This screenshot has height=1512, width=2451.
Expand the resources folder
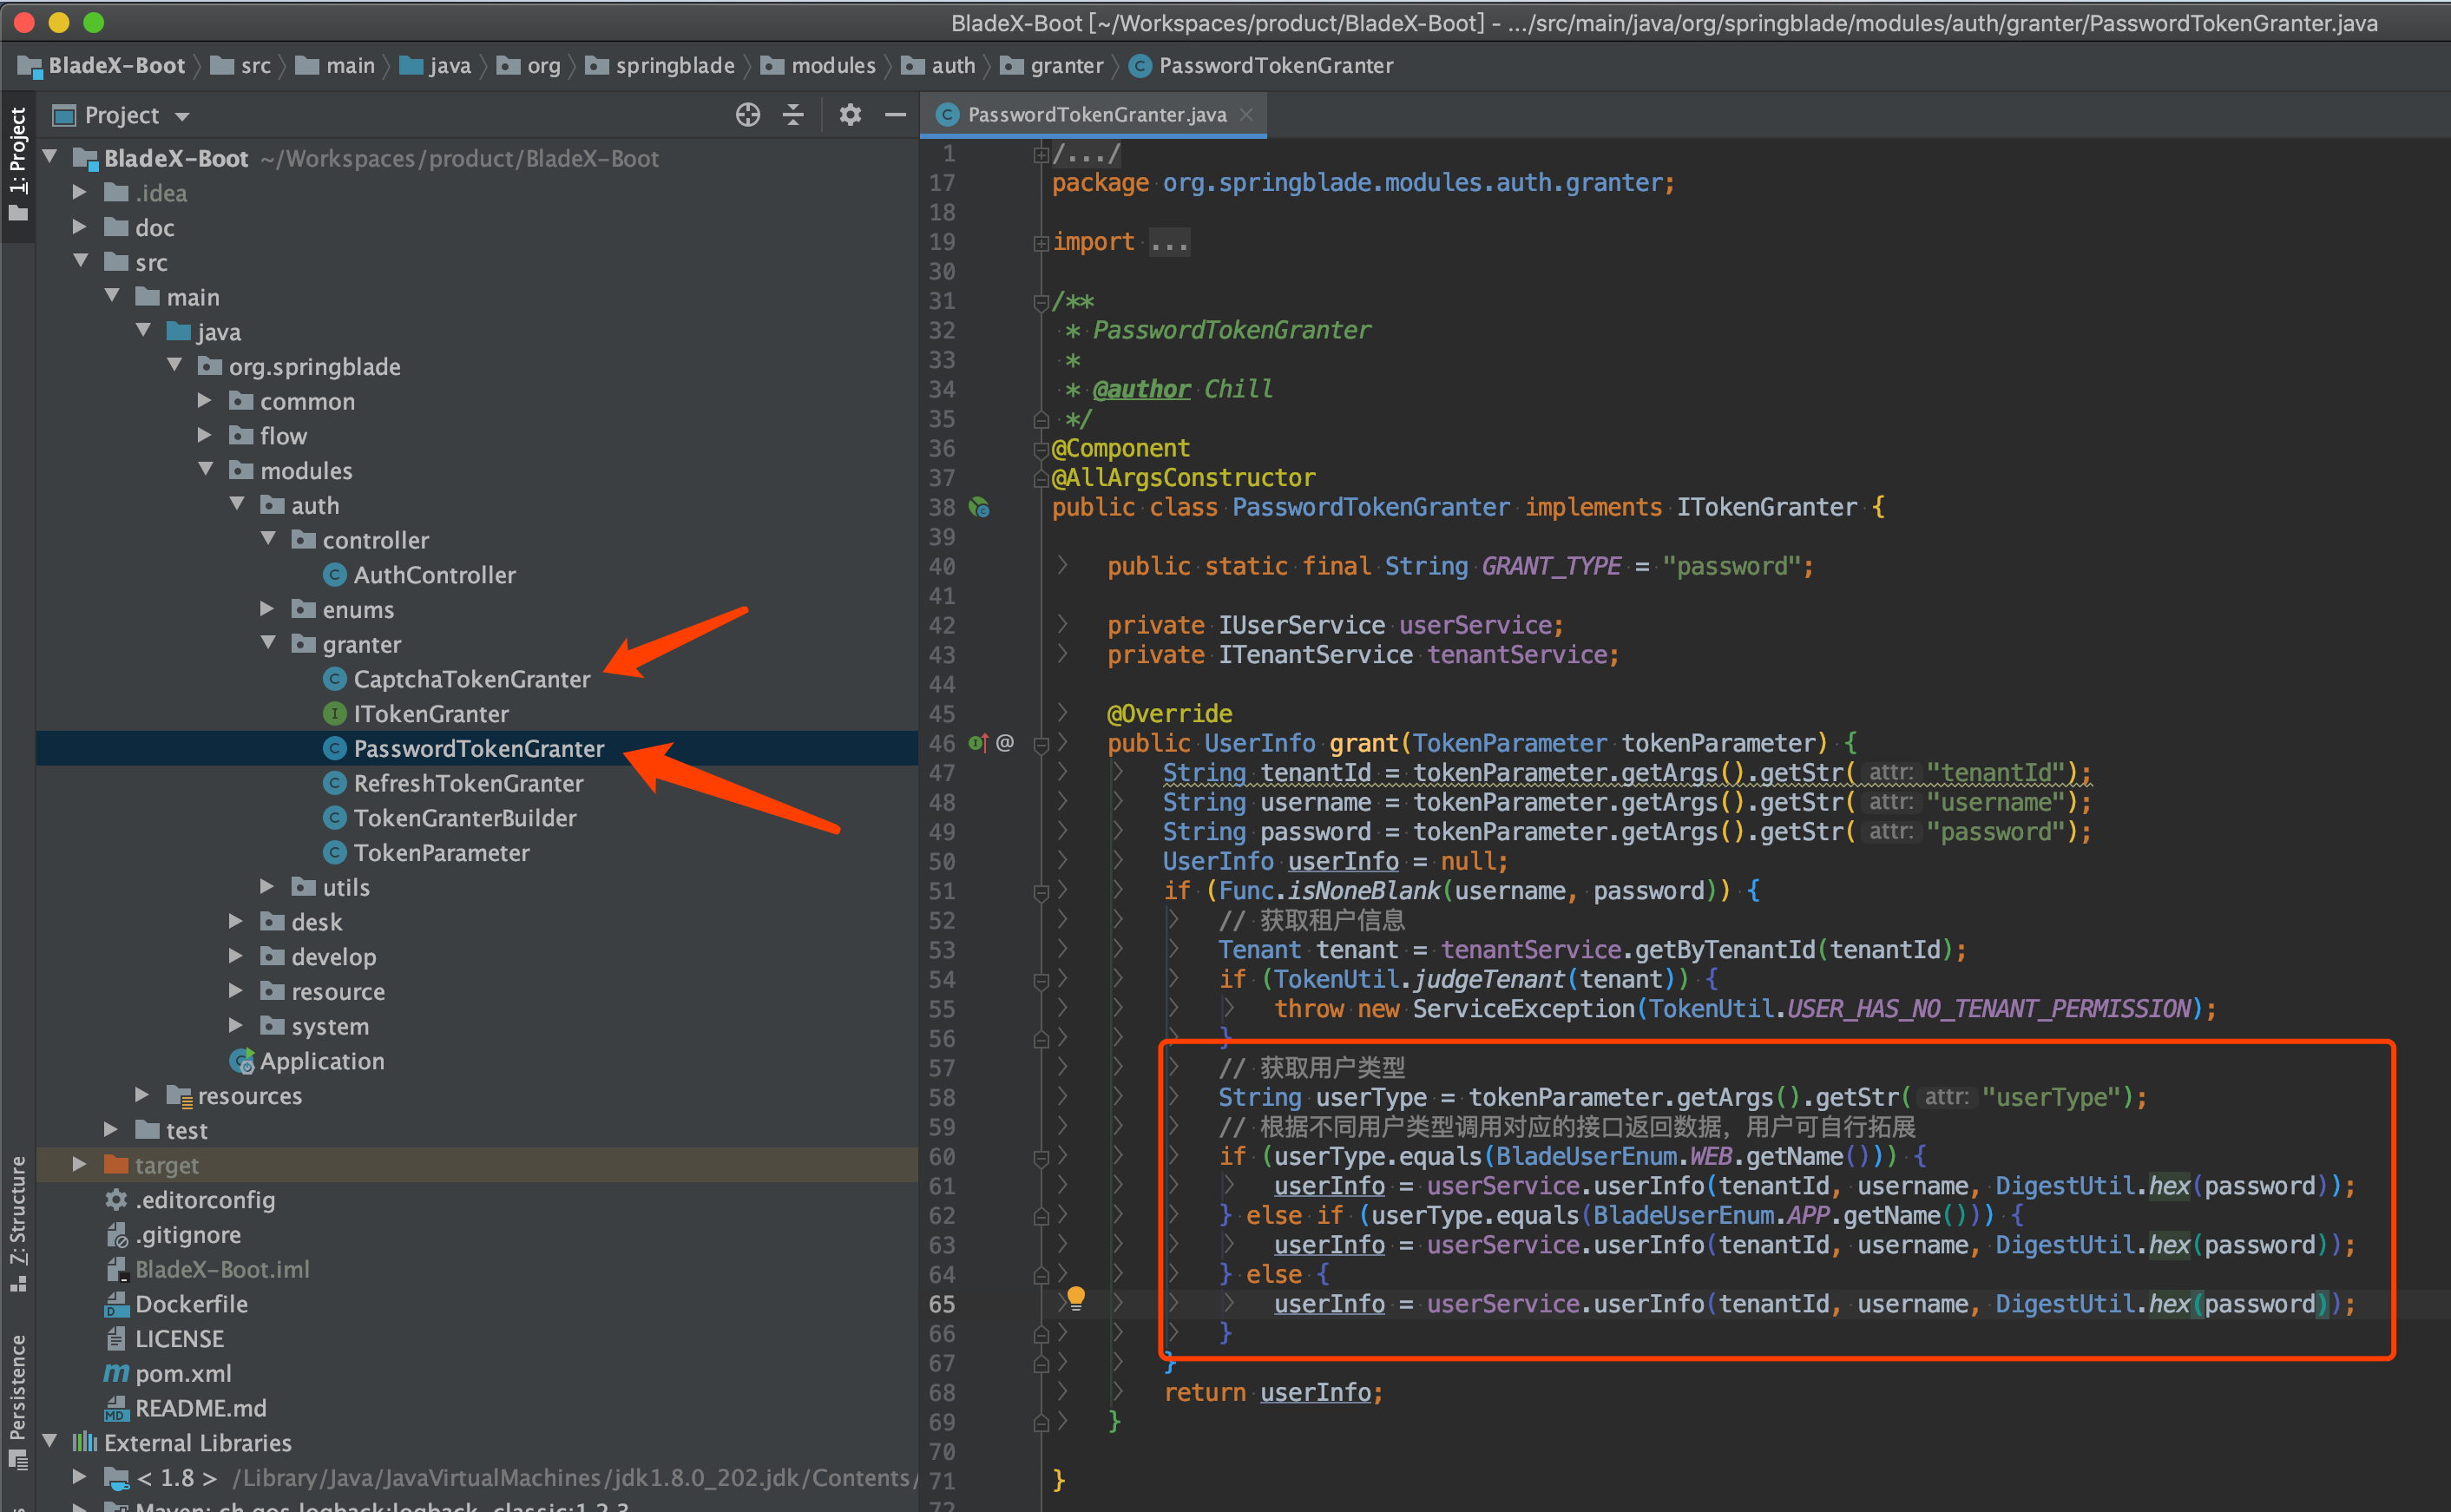(142, 1095)
